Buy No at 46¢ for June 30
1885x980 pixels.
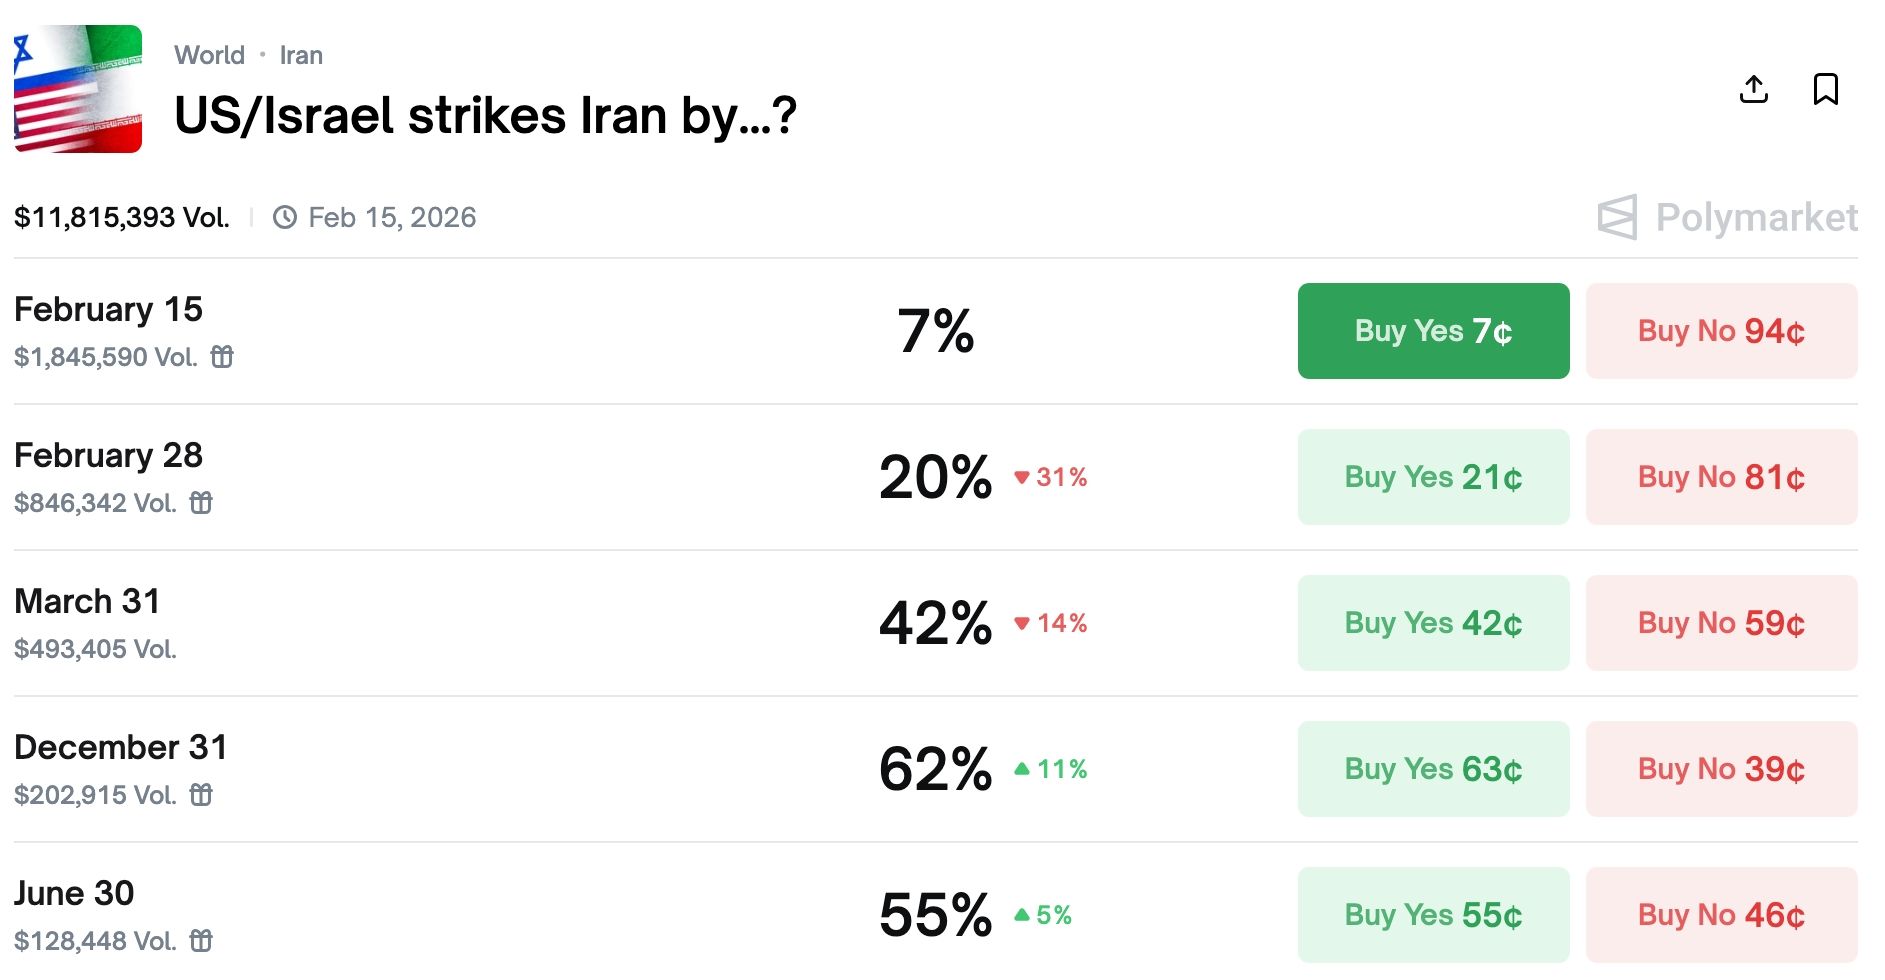[x=1720, y=913]
